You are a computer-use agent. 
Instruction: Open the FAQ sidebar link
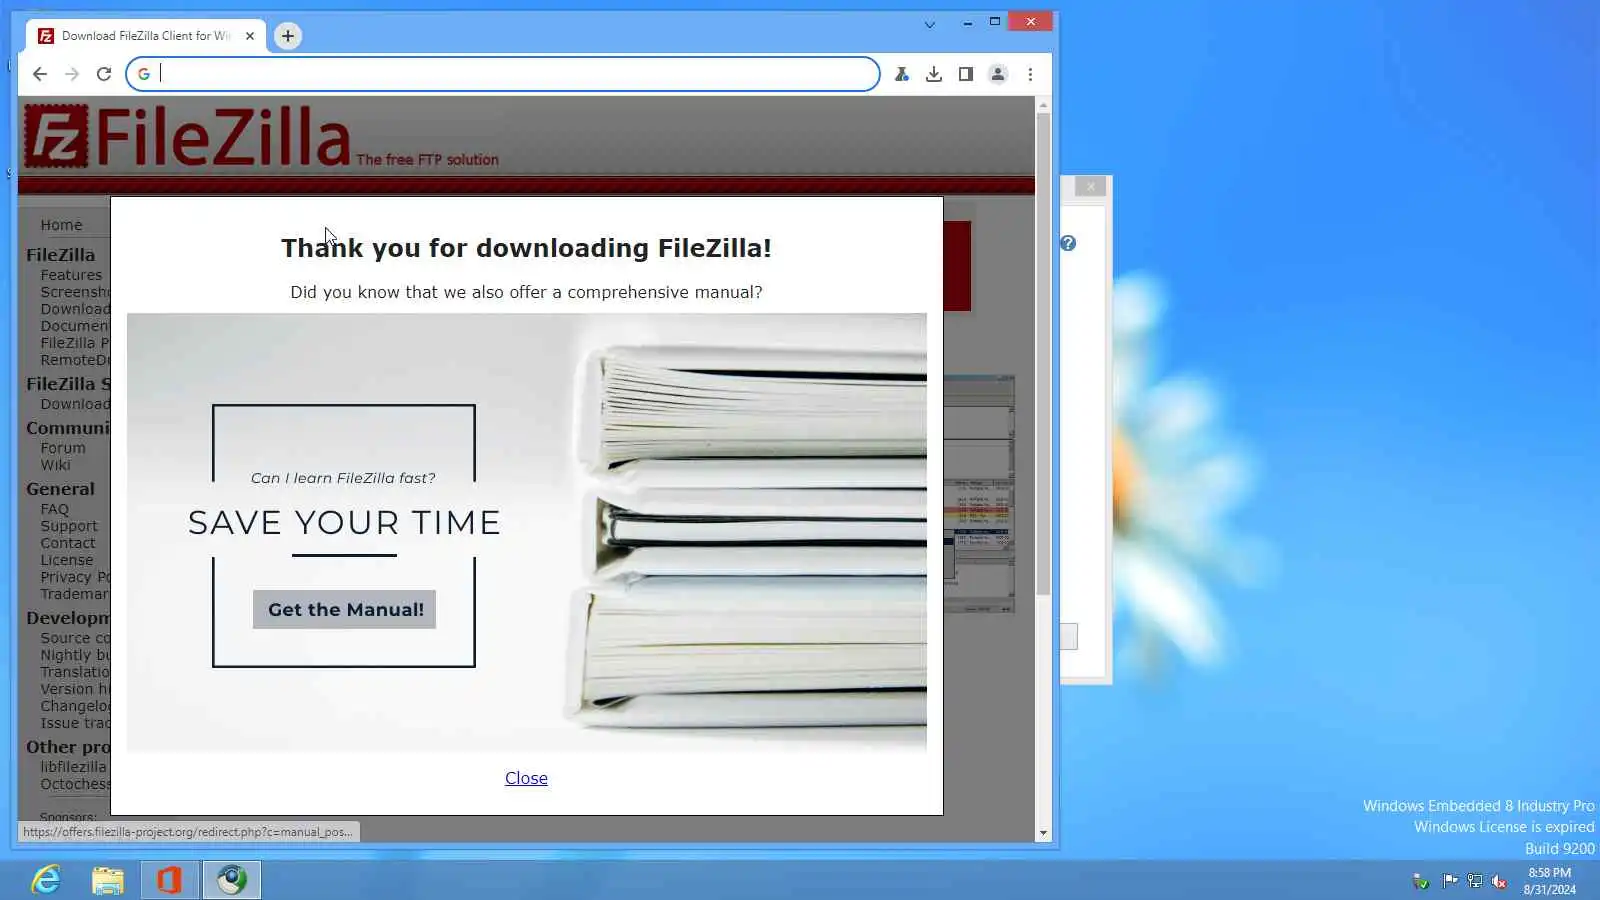click(55, 509)
